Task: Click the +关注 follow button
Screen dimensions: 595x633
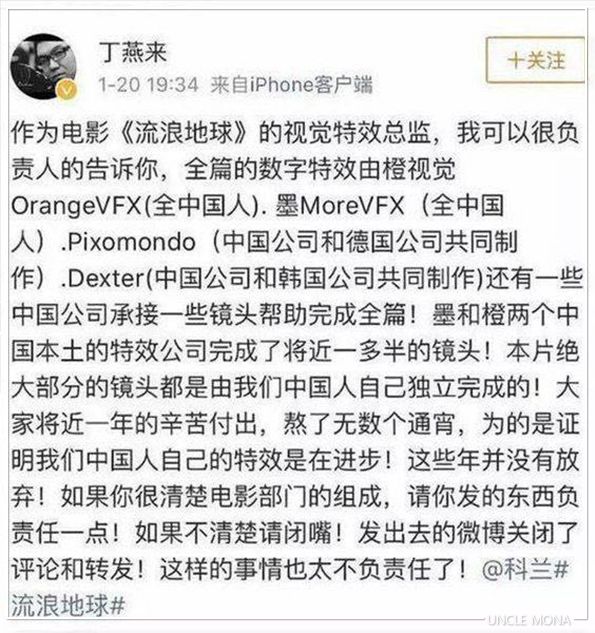Action: 535,61
